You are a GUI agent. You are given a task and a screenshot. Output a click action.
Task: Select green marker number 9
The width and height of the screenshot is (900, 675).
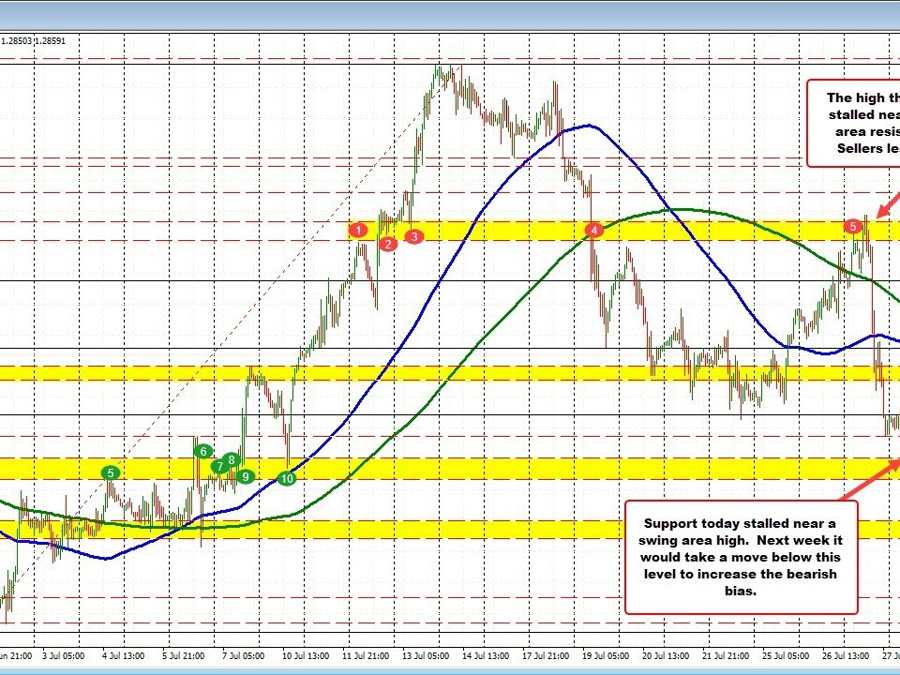[246, 475]
